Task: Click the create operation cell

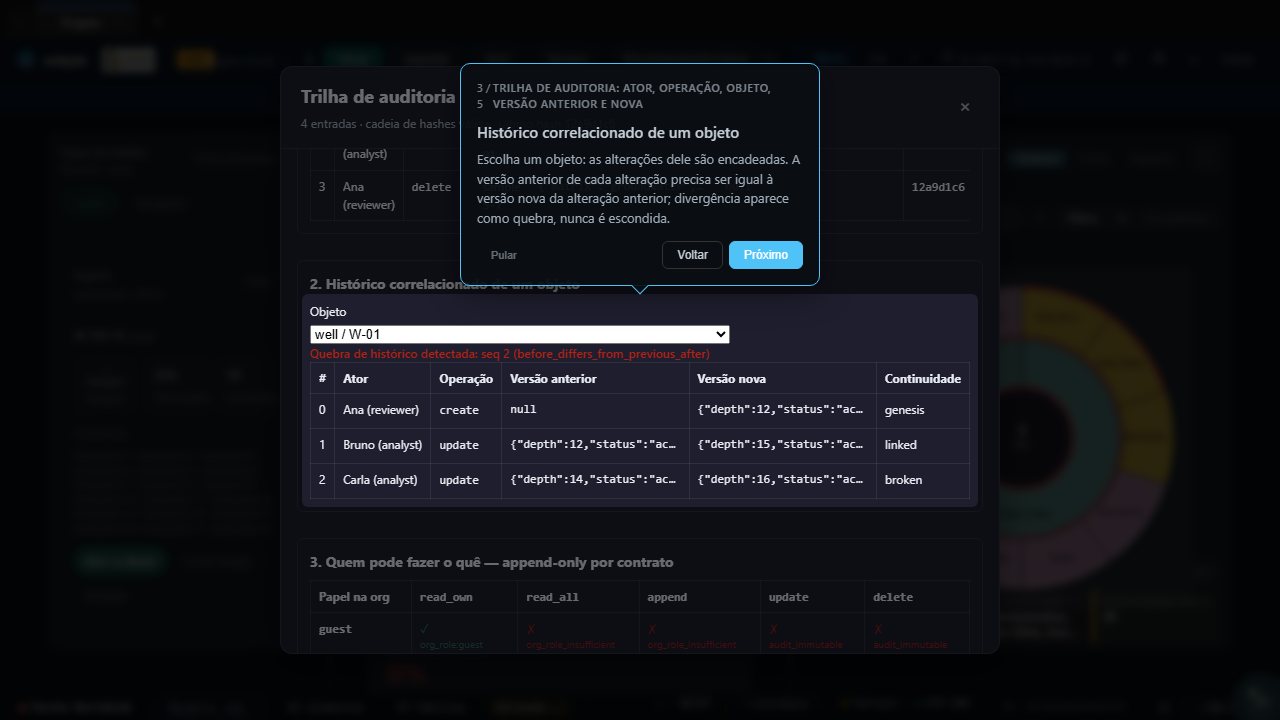Action: point(466,410)
